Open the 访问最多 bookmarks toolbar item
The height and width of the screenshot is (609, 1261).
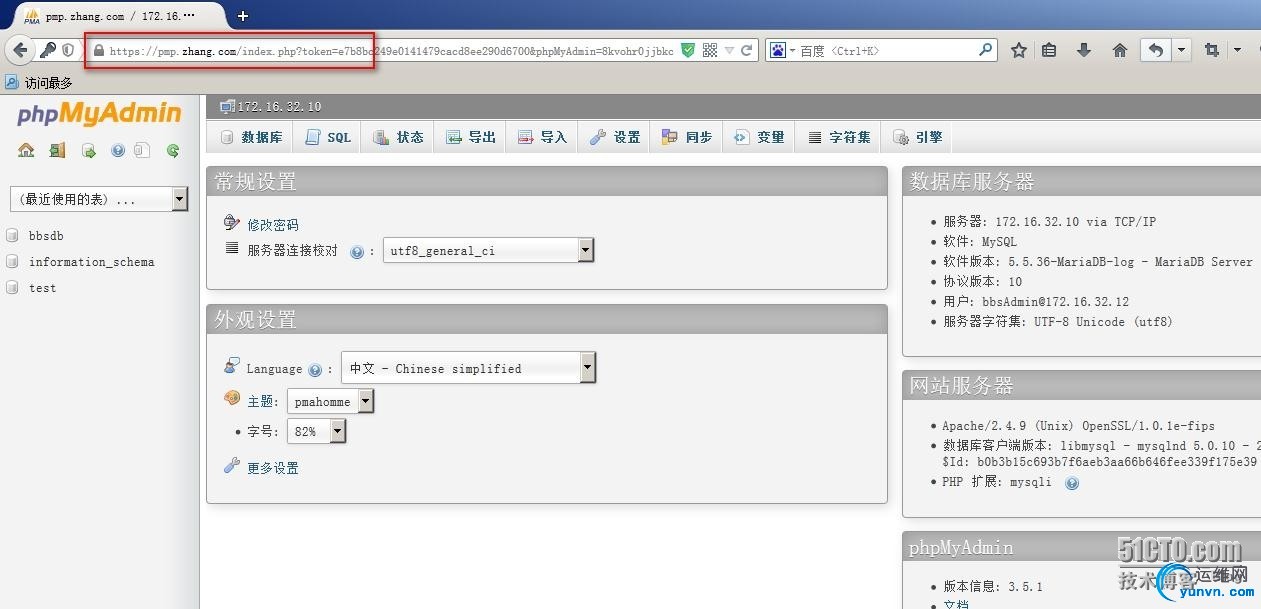(38, 82)
